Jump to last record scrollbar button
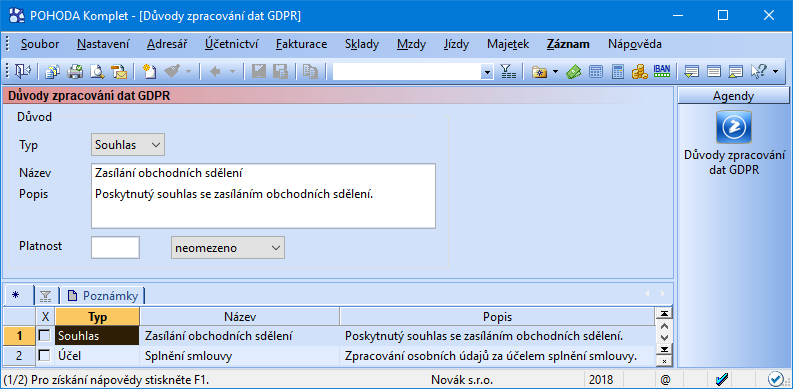This screenshot has width=793, height=389. (664, 350)
